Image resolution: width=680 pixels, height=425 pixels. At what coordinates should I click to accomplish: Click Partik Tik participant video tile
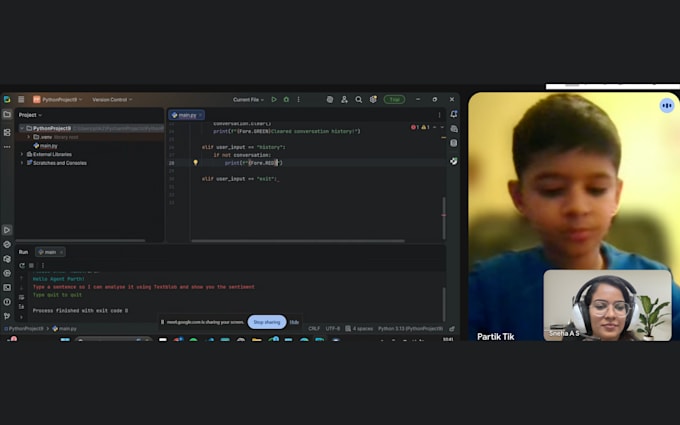coord(574,216)
